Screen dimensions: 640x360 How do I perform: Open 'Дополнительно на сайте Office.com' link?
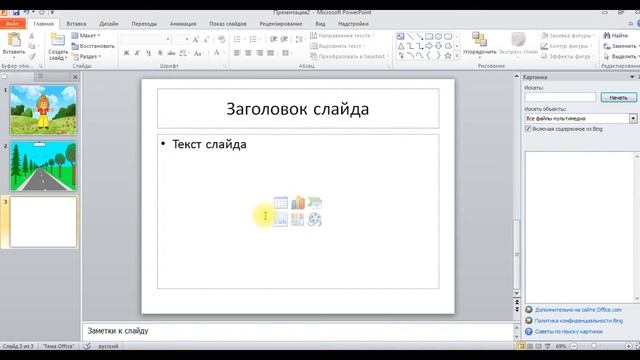pos(578,310)
